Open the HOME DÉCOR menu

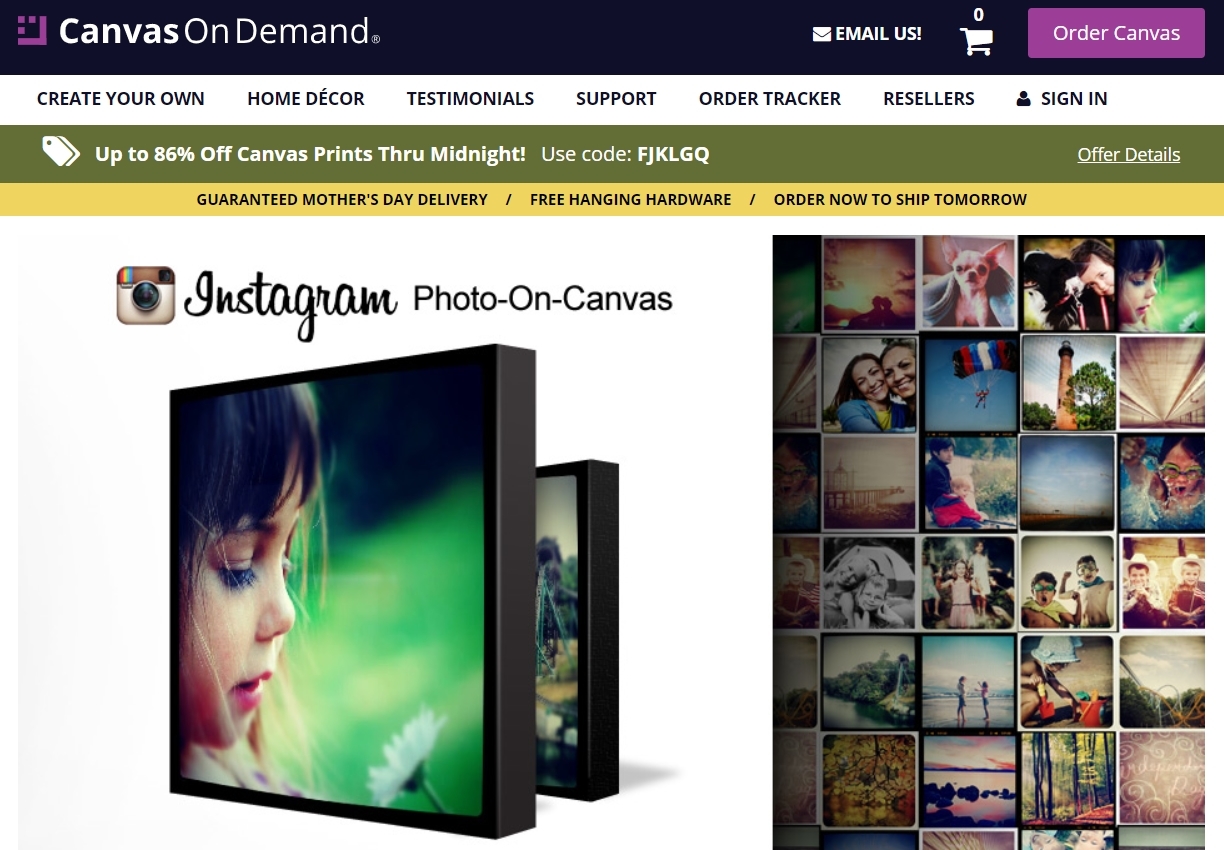tap(305, 99)
